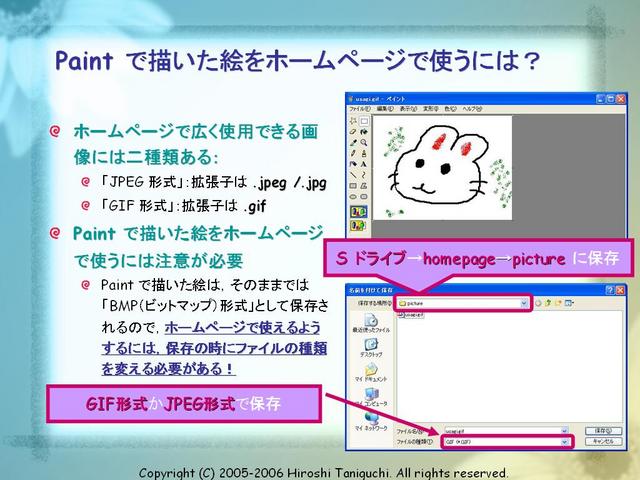Open マイ コンピュータ in save dialog sidebar

[x=371, y=397]
